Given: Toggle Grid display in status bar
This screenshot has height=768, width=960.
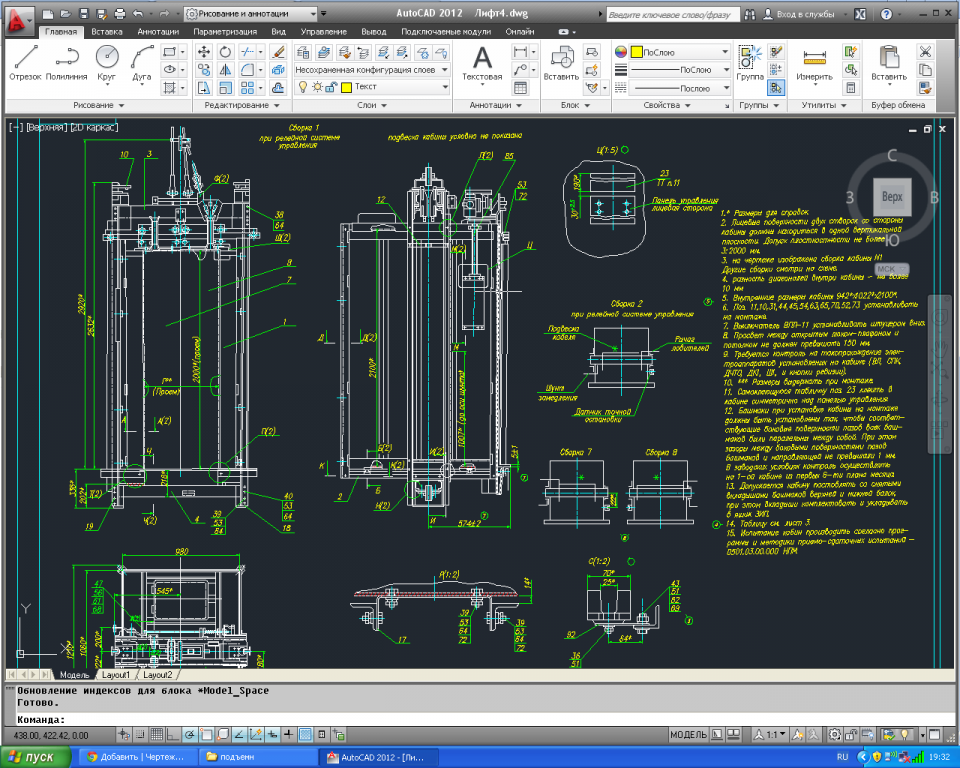Looking at the screenshot, I should pyautogui.click(x=157, y=734).
